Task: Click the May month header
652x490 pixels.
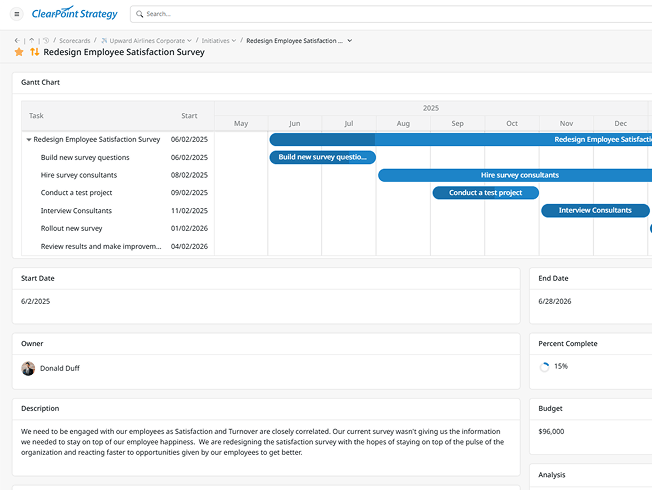Action: pyautogui.click(x=241, y=124)
